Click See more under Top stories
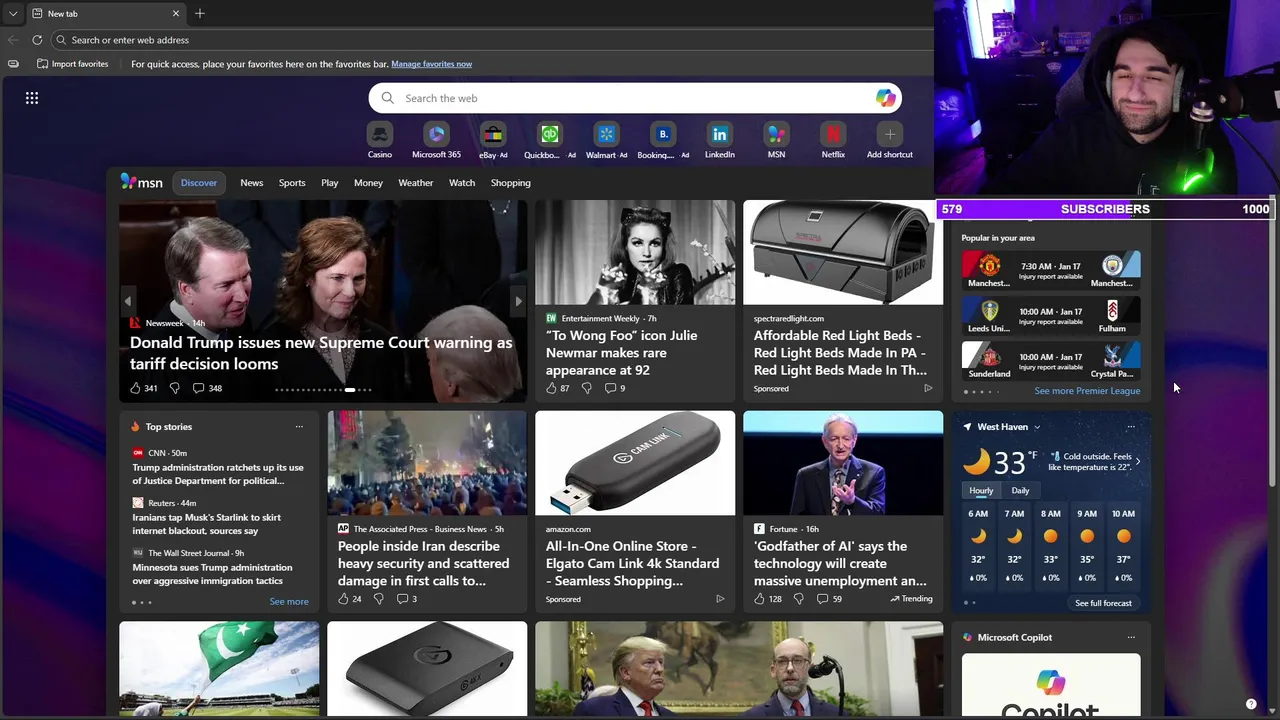Image resolution: width=1280 pixels, height=720 pixels. (x=289, y=602)
